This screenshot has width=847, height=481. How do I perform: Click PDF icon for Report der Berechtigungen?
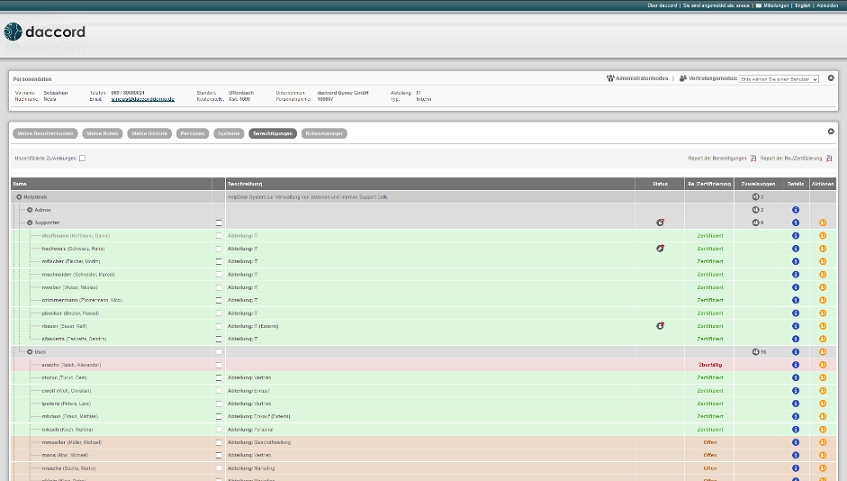click(x=753, y=158)
